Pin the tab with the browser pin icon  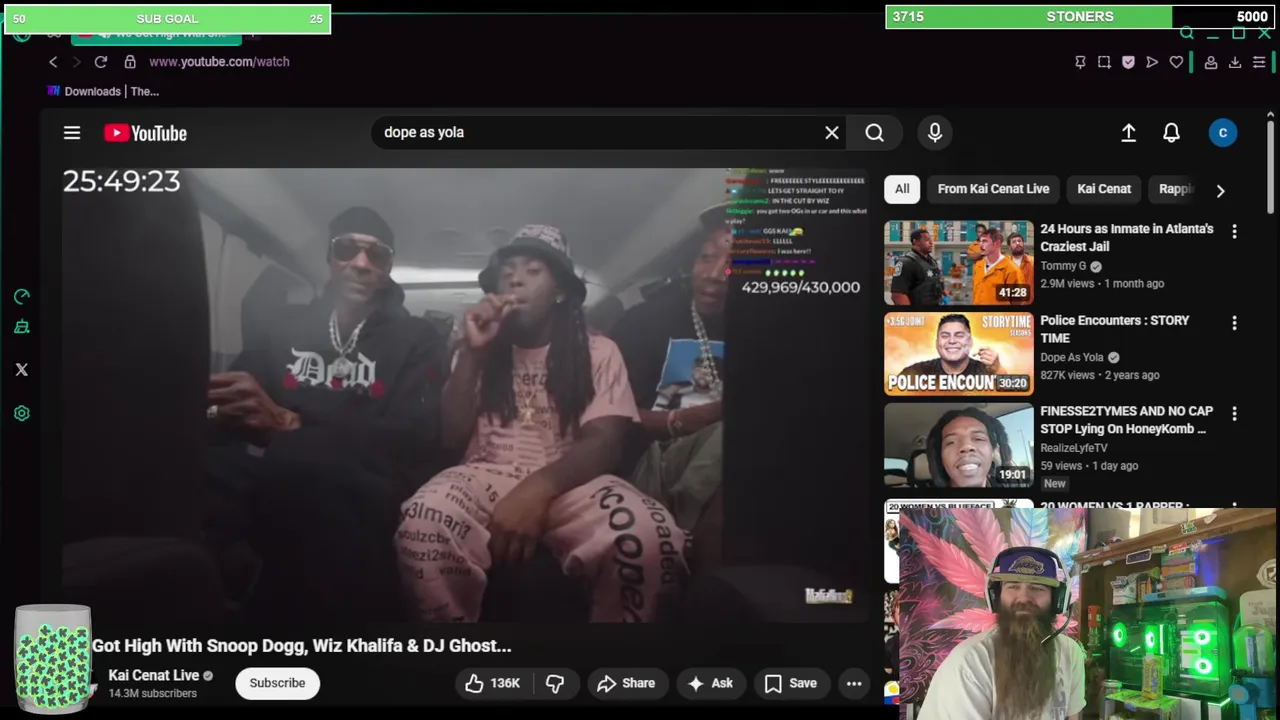click(x=1080, y=62)
